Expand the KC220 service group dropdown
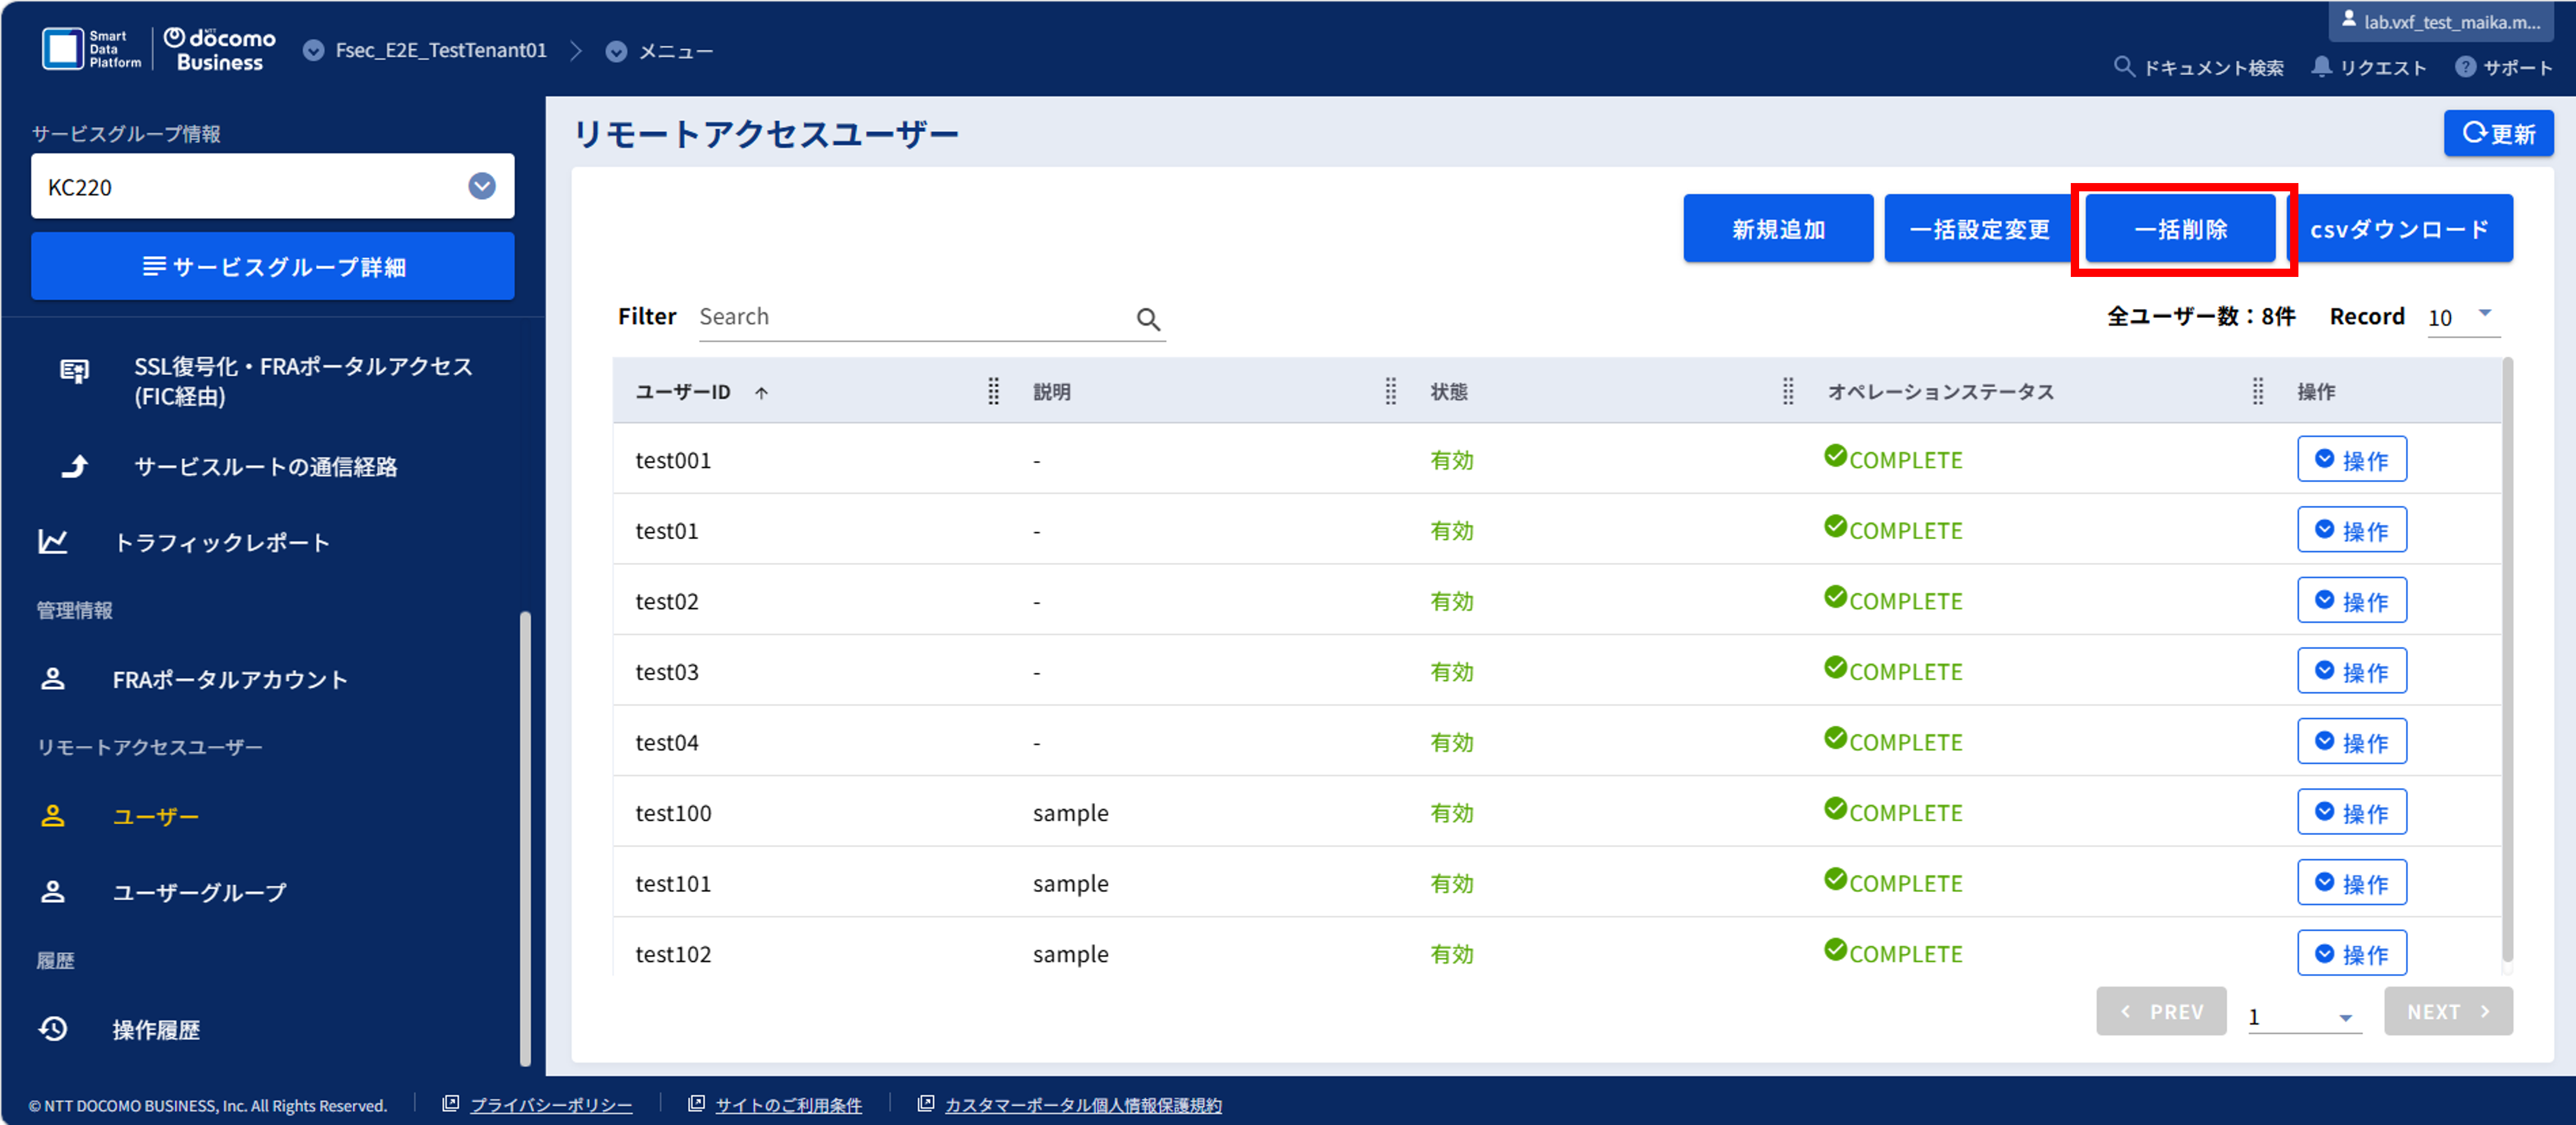The width and height of the screenshot is (2576, 1125). pyautogui.click(x=482, y=186)
